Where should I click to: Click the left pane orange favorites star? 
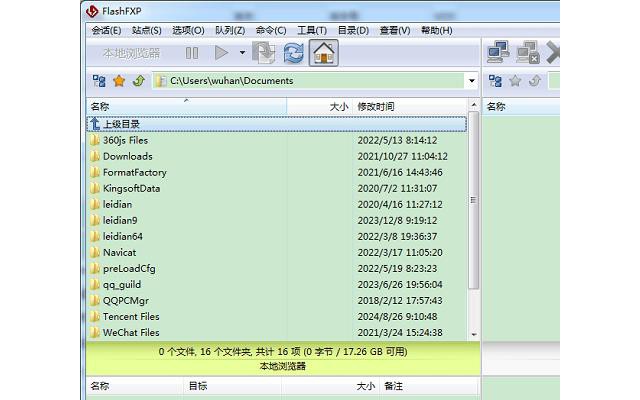pos(119,81)
